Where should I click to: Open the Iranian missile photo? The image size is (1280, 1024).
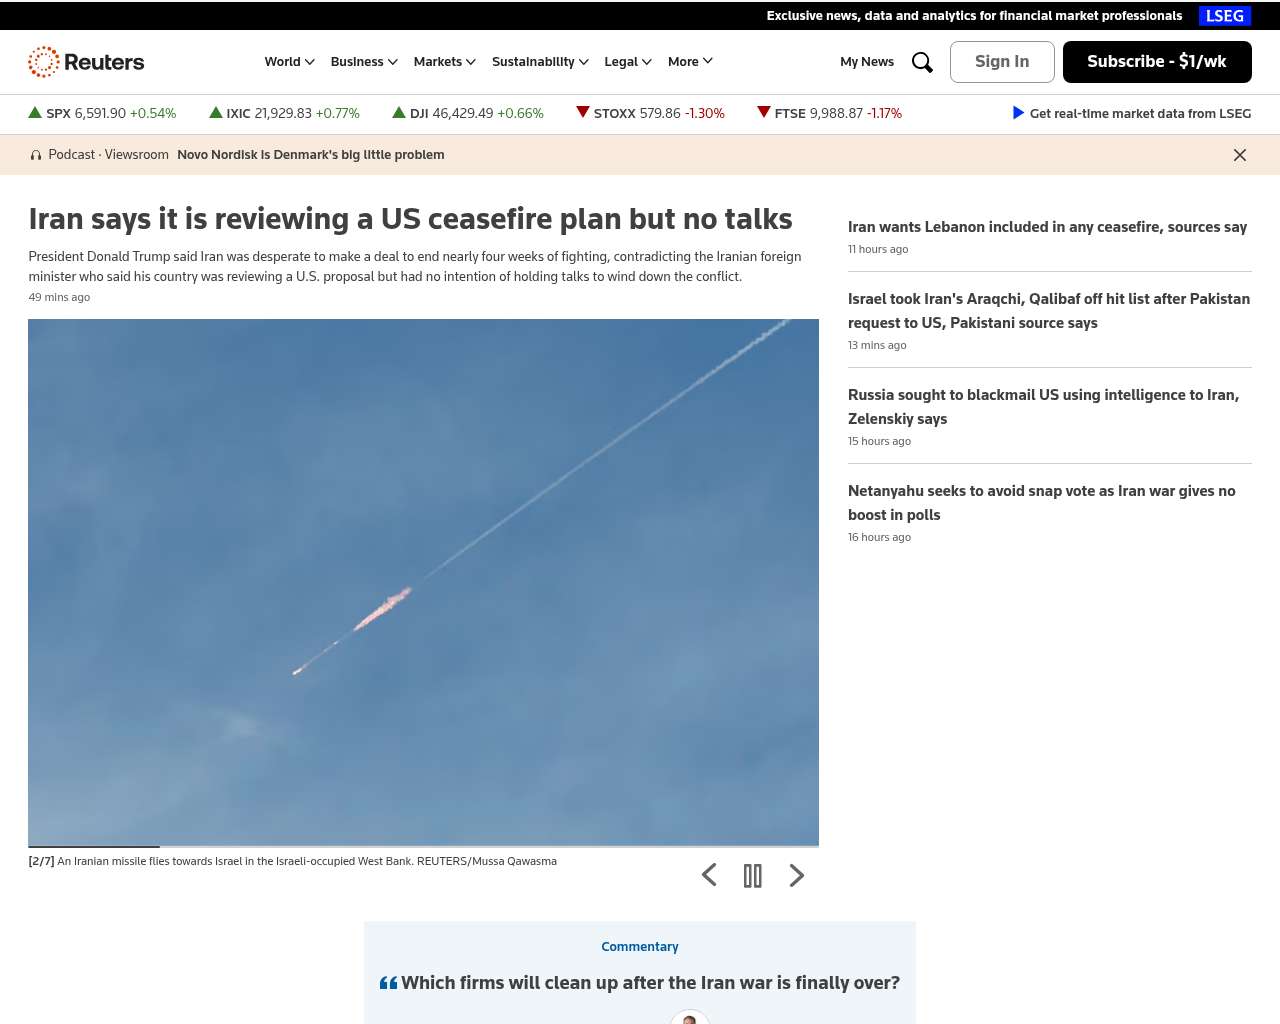coord(423,582)
